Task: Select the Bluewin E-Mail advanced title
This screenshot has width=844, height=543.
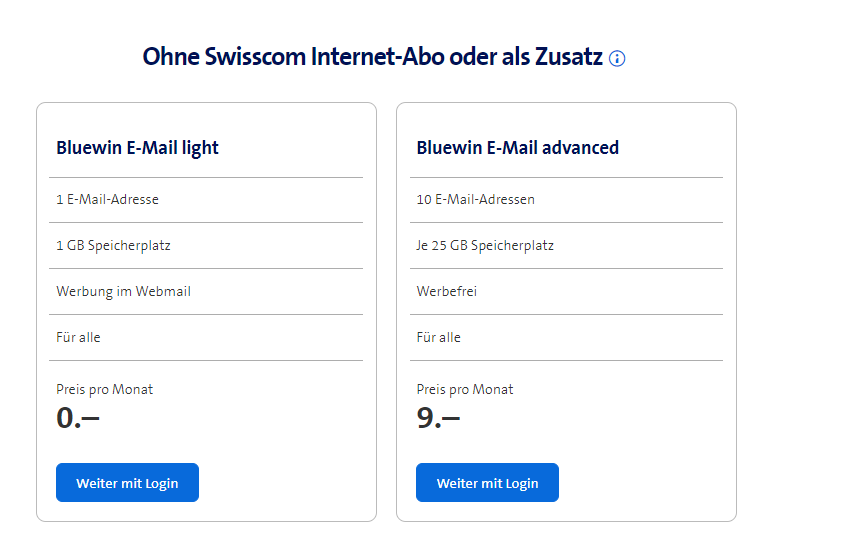Action: tap(517, 148)
